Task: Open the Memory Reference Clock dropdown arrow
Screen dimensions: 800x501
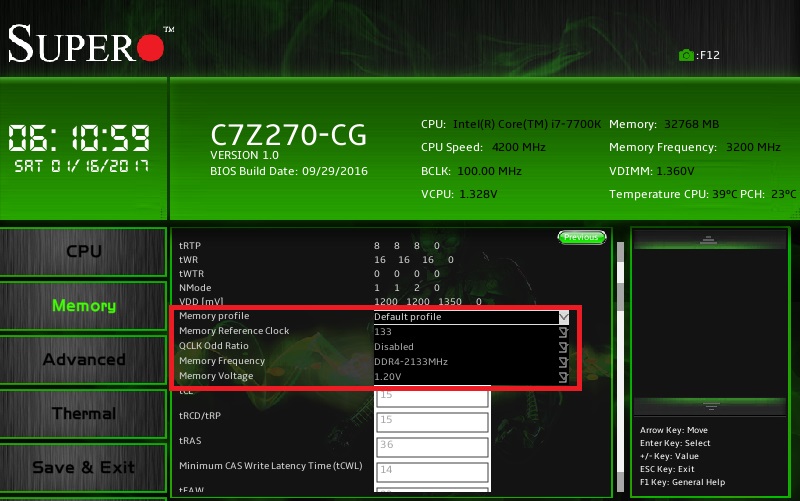Action: [x=563, y=332]
